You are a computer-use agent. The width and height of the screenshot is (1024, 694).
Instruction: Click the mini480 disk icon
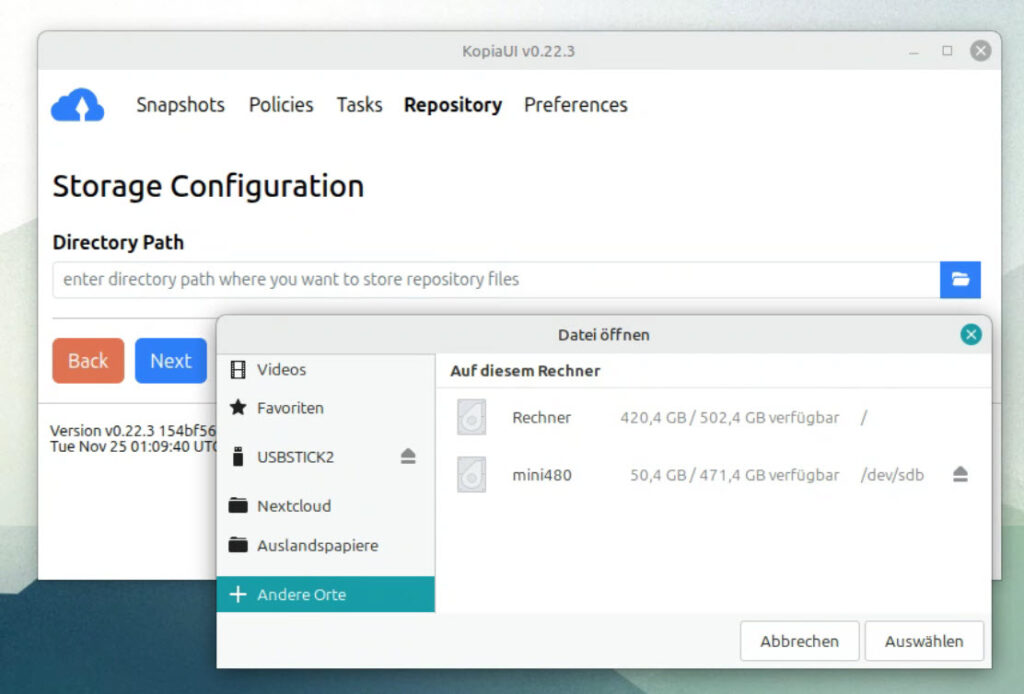pos(471,475)
